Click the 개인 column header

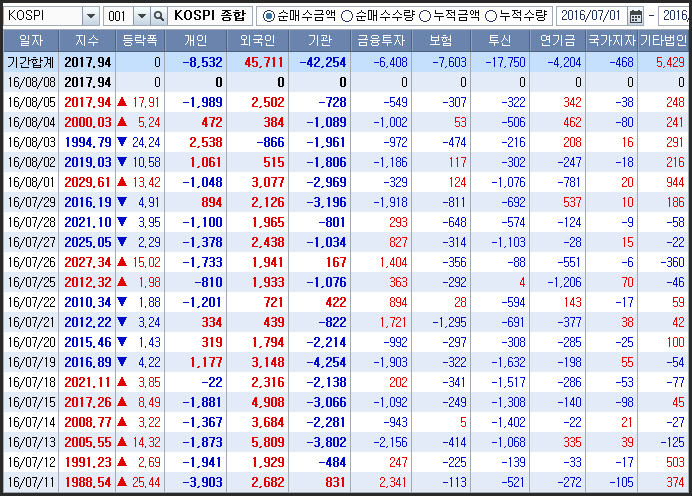click(196, 41)
